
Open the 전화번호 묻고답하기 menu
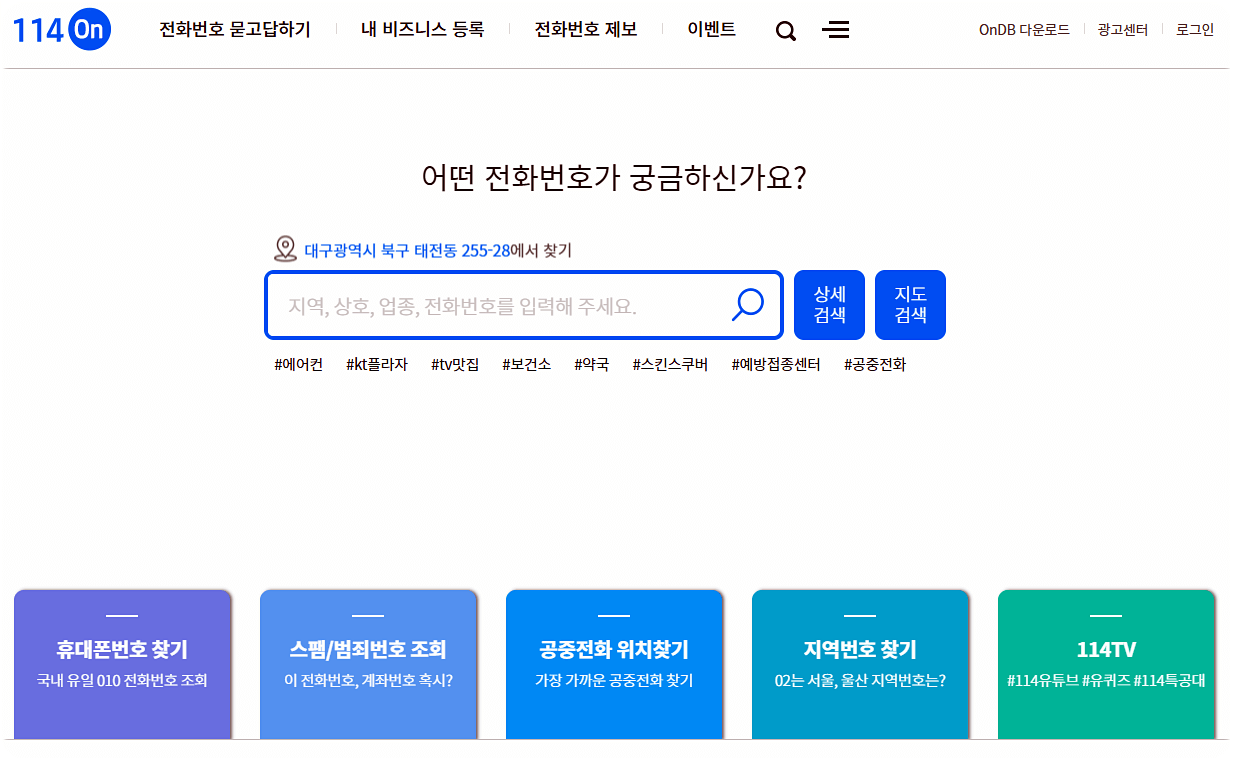(232, 30)
